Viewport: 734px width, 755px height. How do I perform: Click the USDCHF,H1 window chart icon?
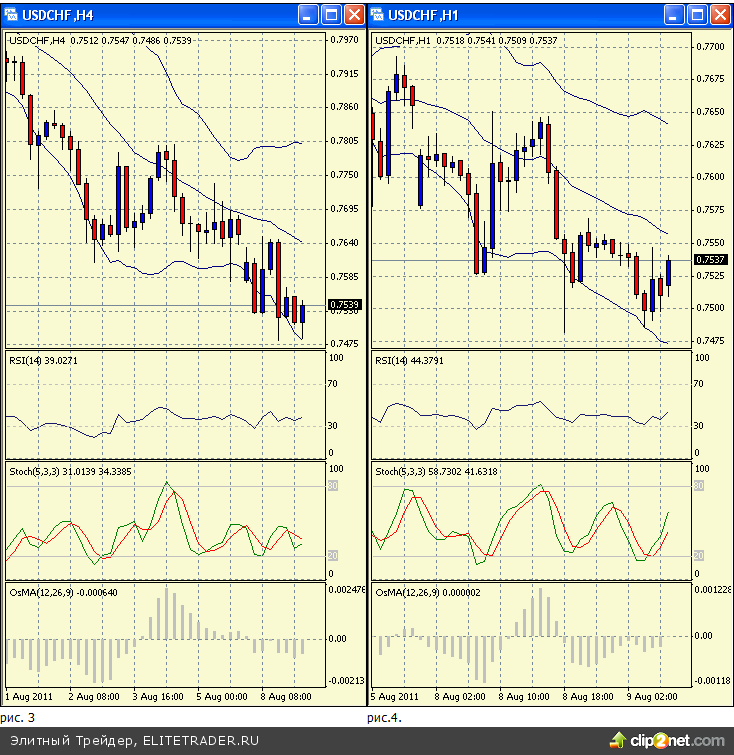pyautogui.click(x=378, y=14)
